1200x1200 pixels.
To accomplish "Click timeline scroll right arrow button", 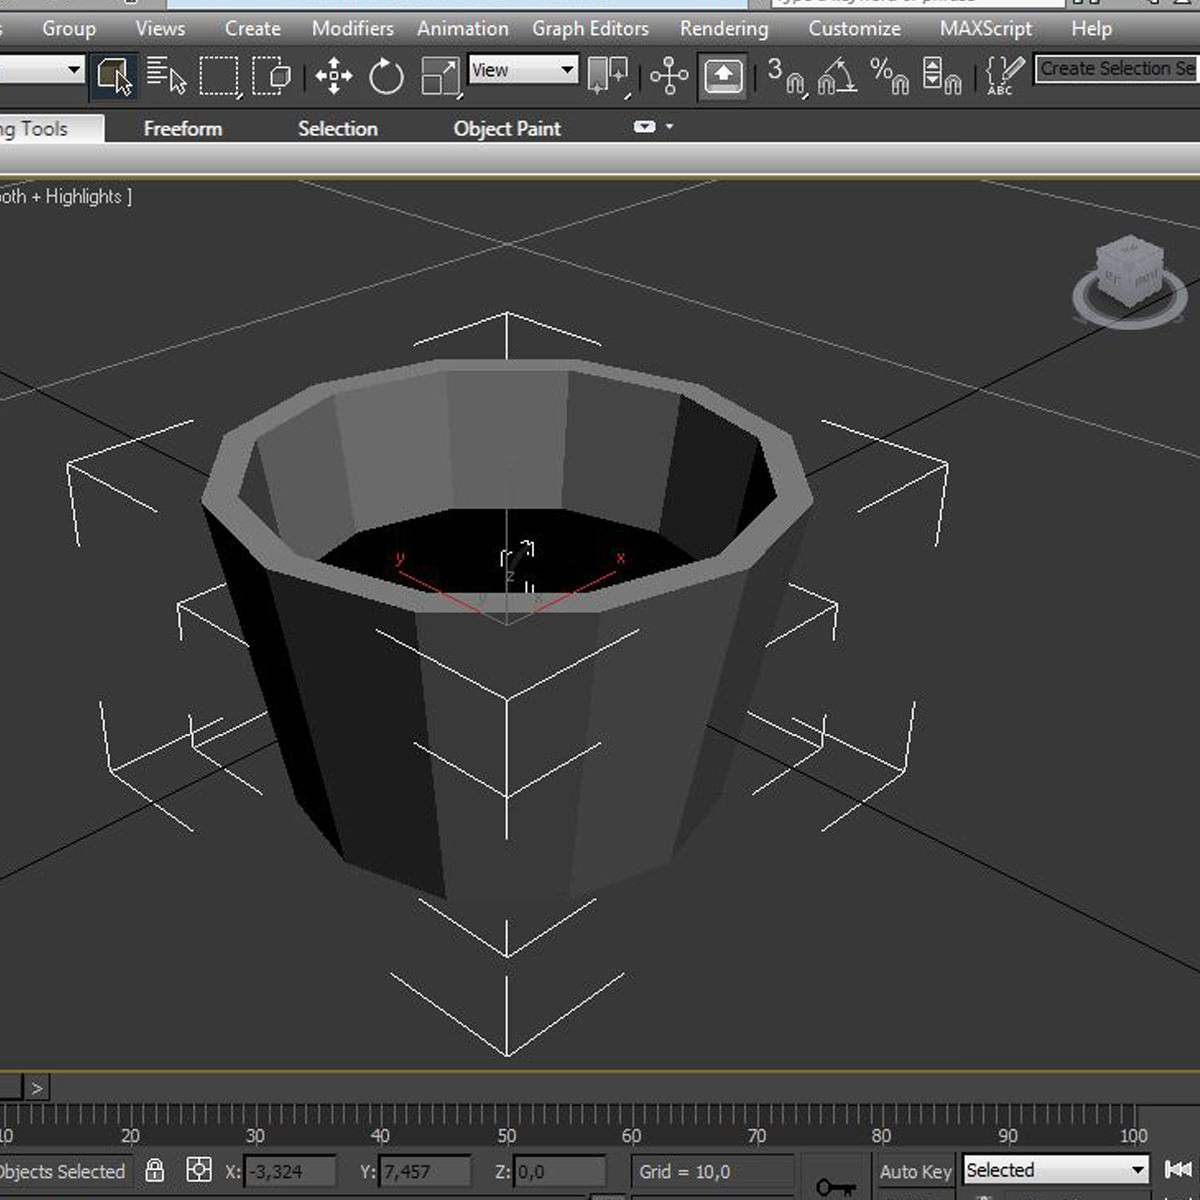I will 37,1088.
